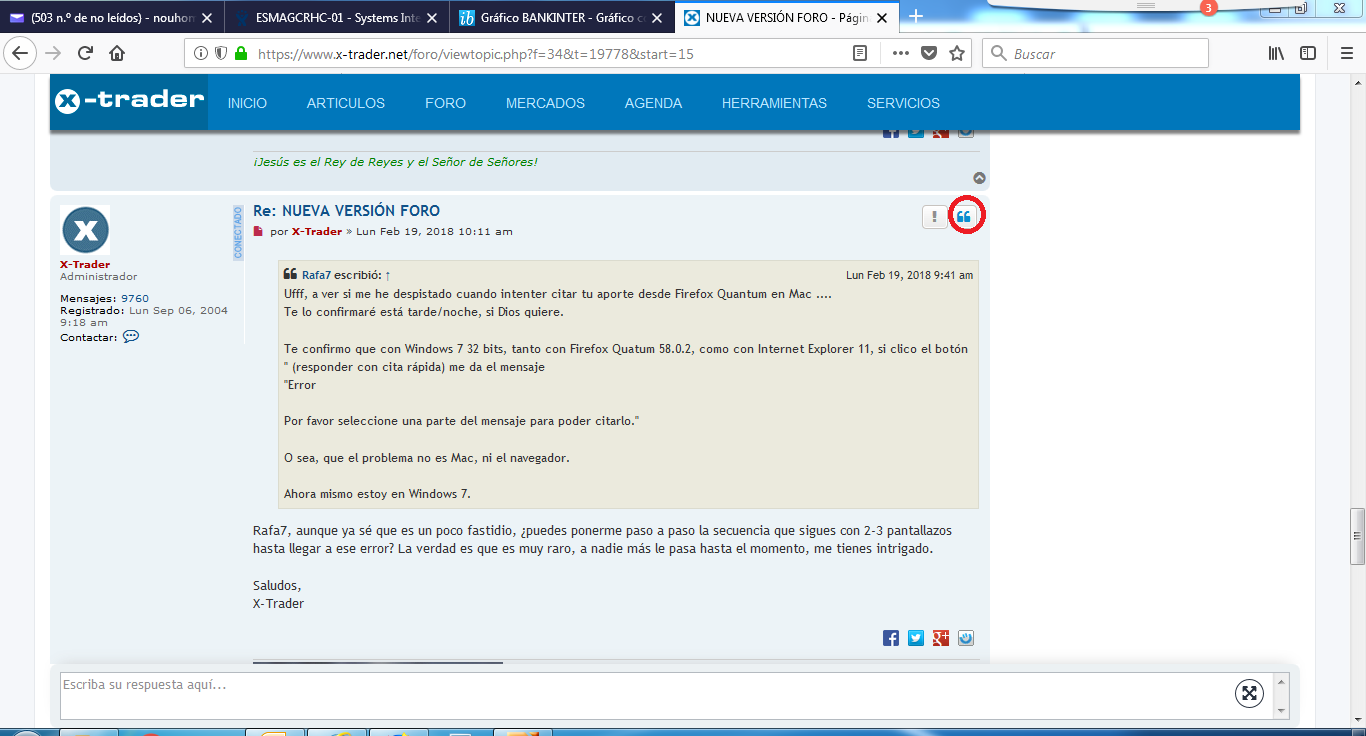This screenshot has height=736, width=1366.
Task: Open SERVICIOS in the site navigation
Action: point(903,103)
